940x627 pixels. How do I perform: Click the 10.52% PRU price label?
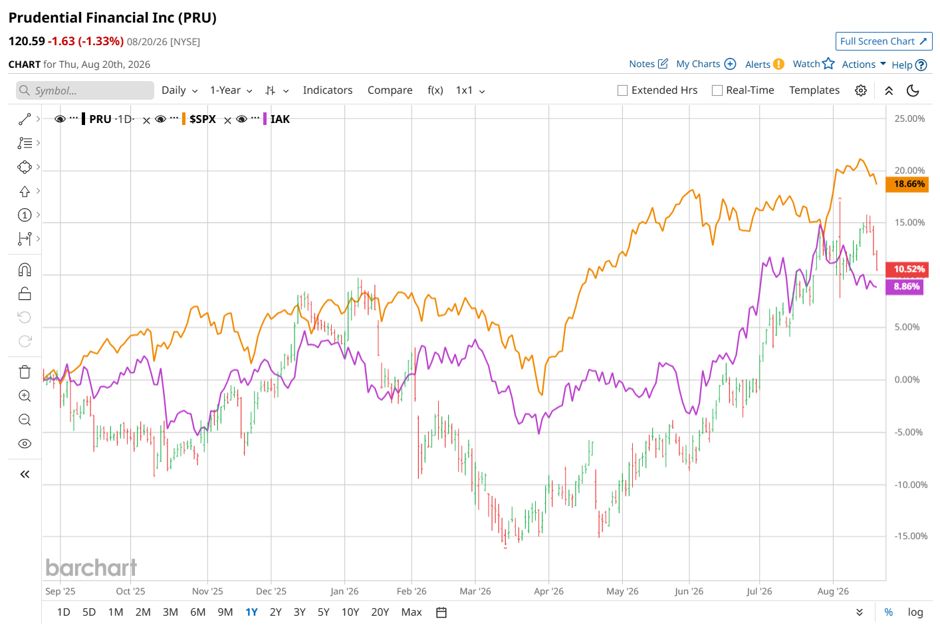tap(907, 269)
